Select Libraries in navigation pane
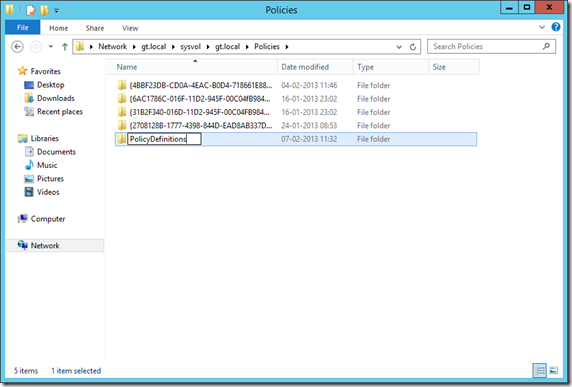Screen dimensions: 572x387 click(x=45, y=139)
